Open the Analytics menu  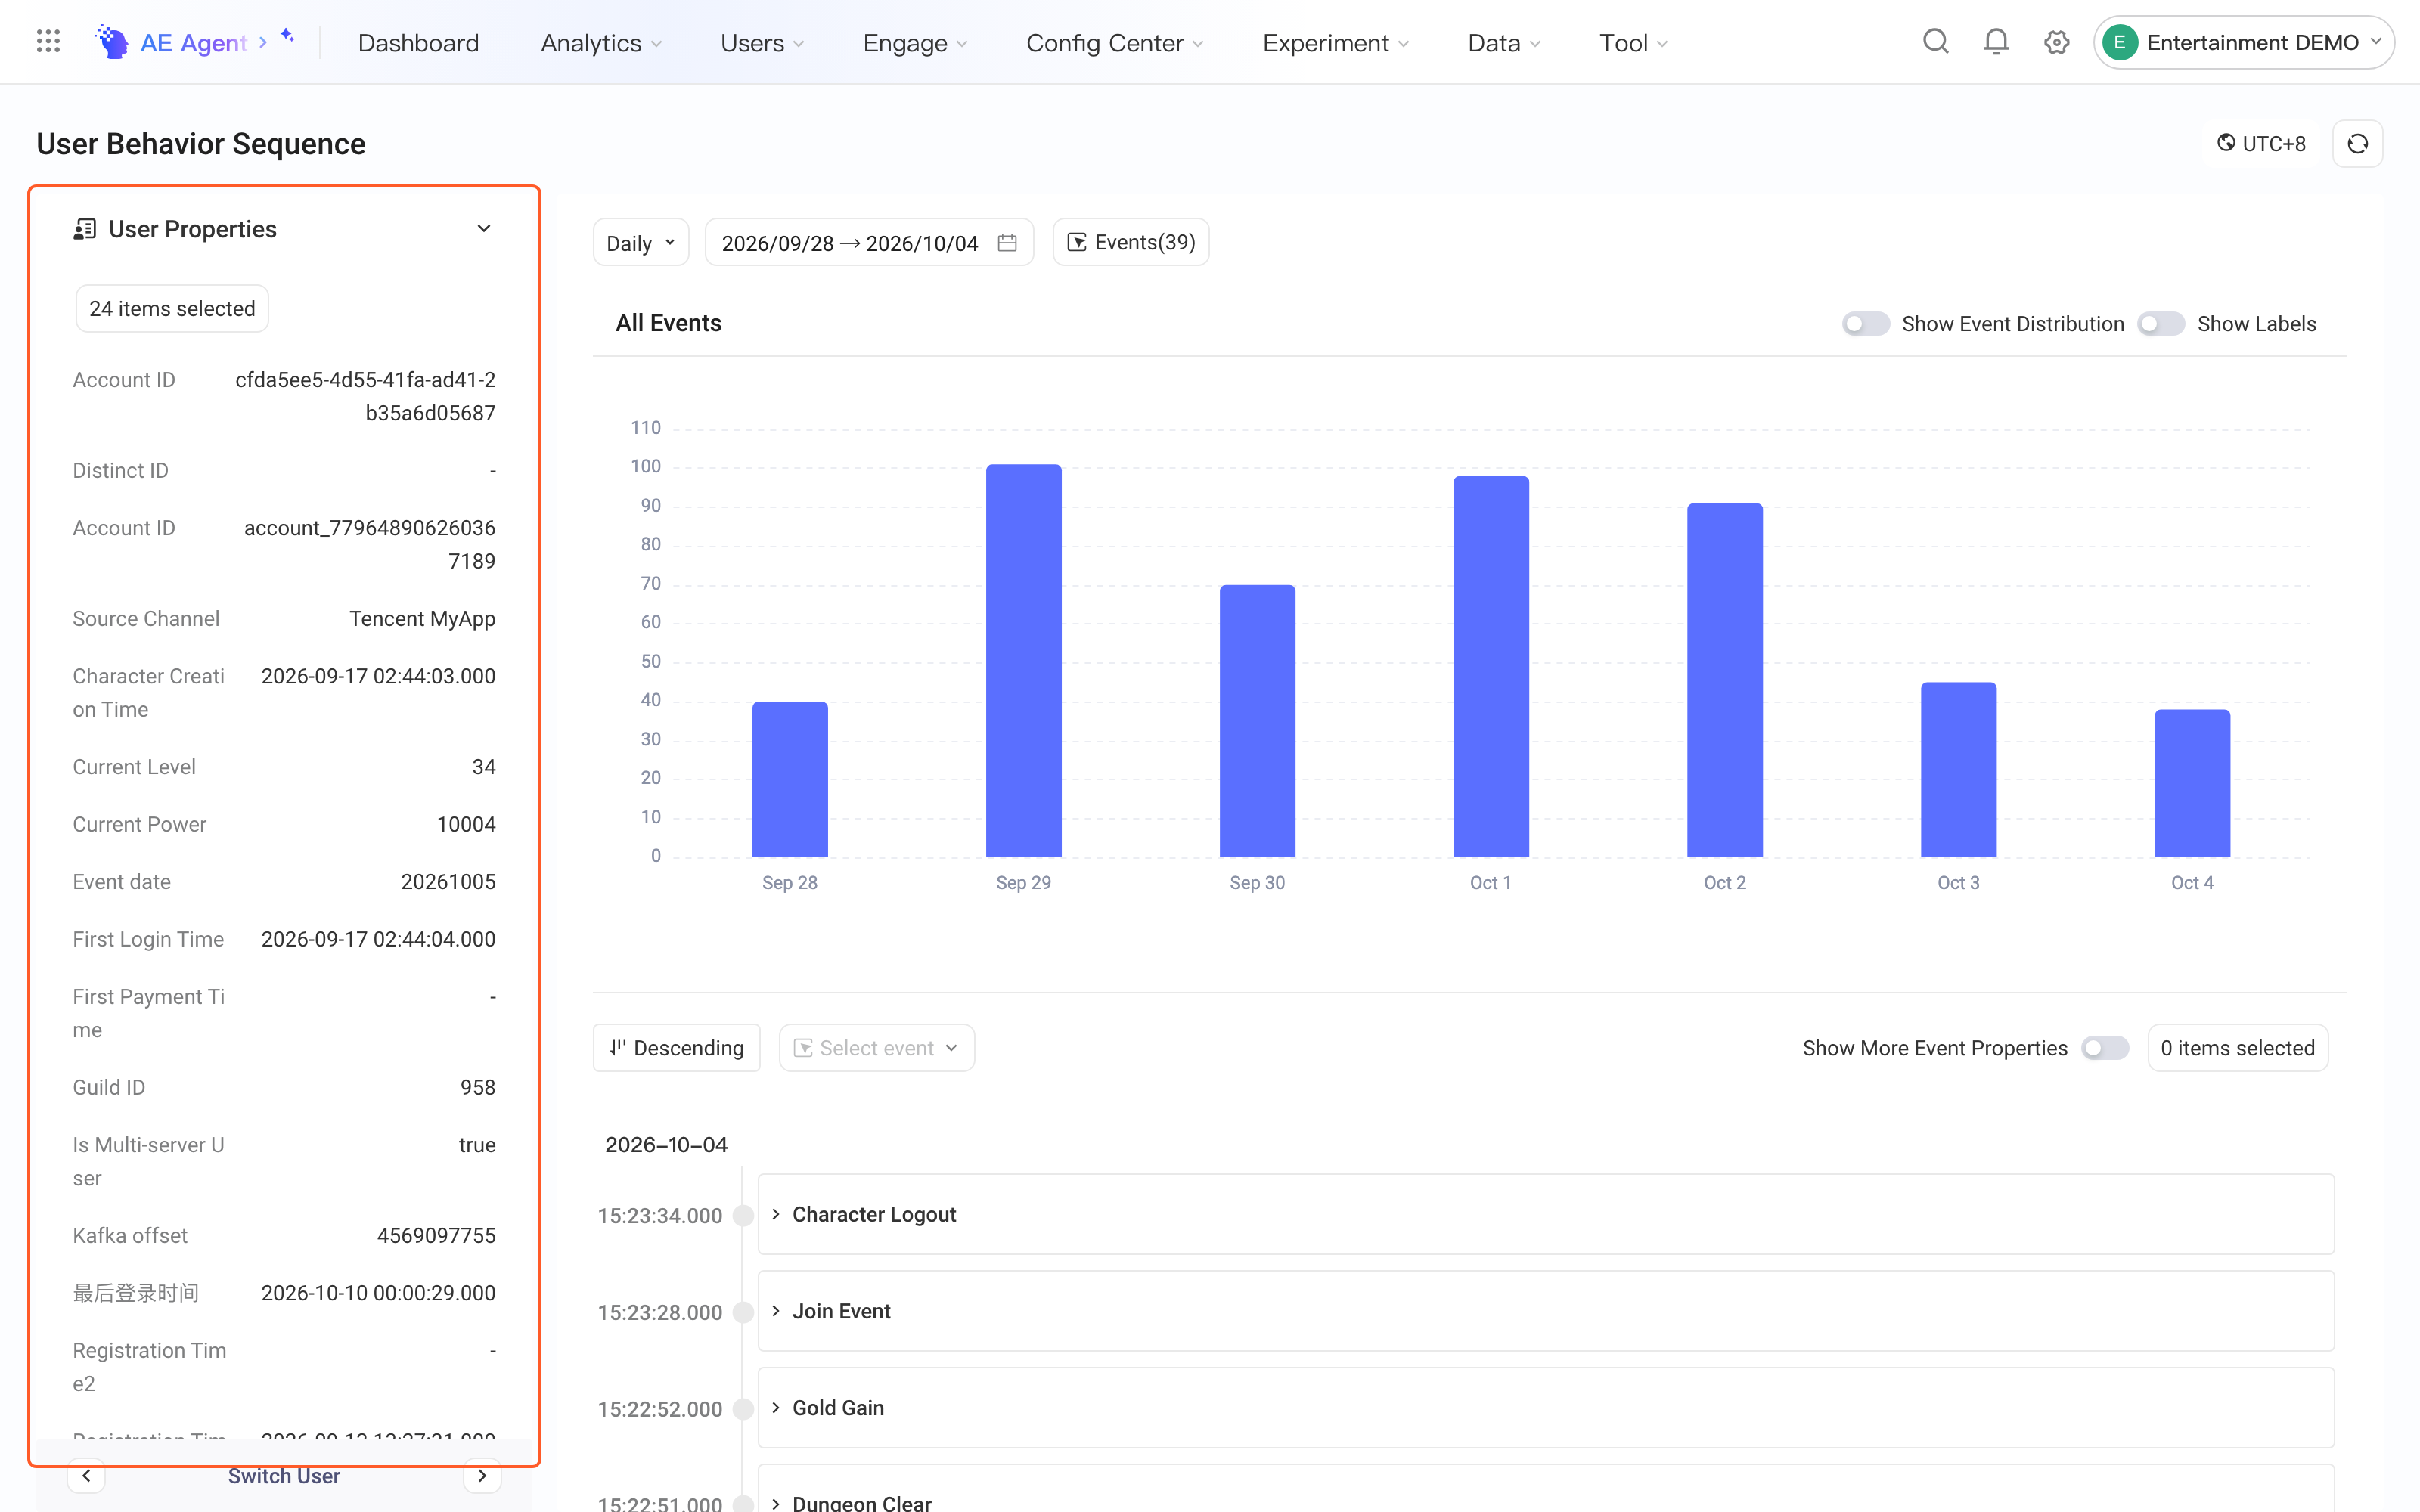[x=601, y=43]
